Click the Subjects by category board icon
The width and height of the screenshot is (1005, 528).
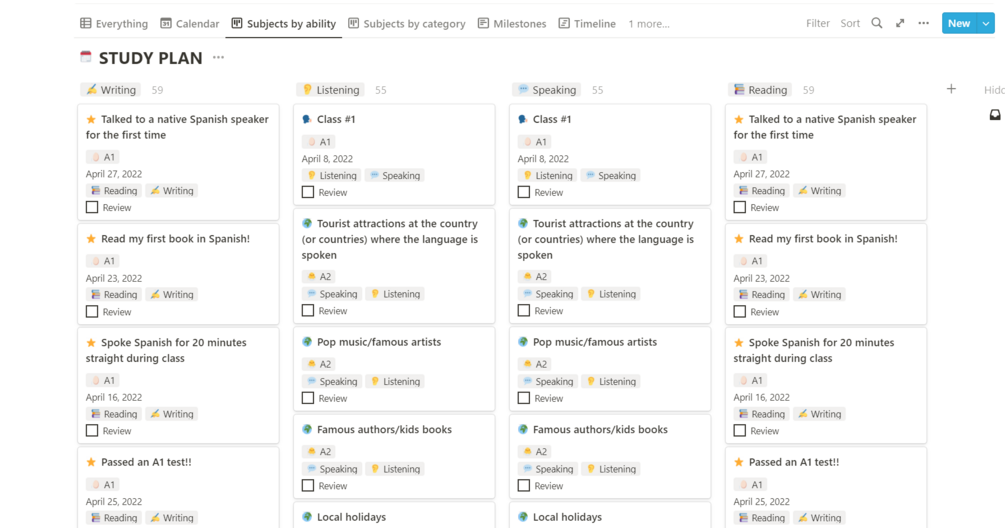[353, 24]
